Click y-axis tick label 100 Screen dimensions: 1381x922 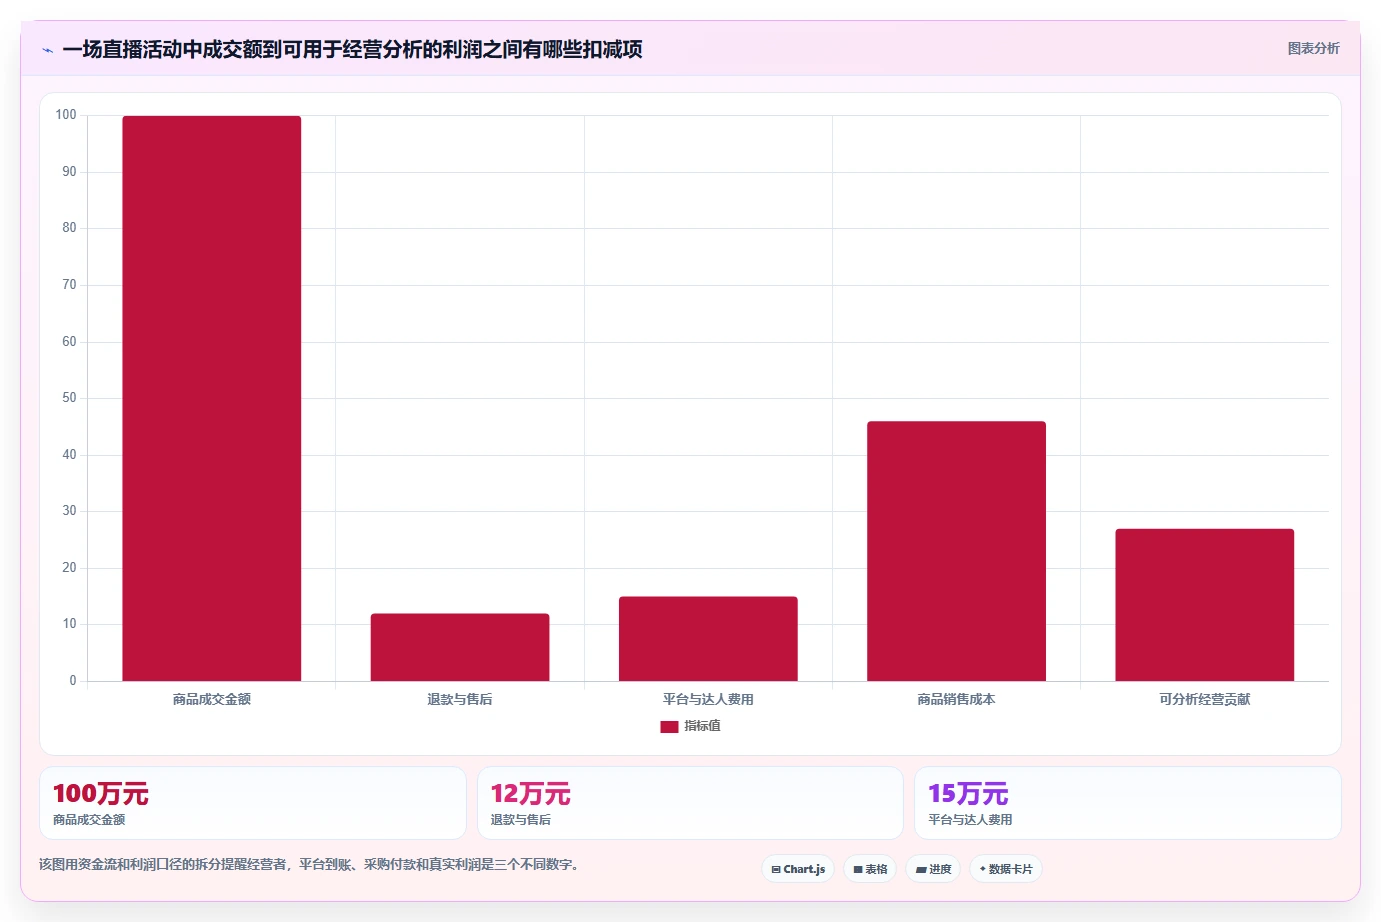pos(66,115)
